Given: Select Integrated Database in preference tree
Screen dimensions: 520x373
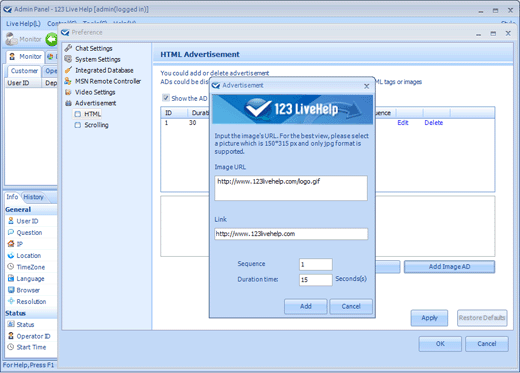Looking at the screenshot, I should (x=104, y=70).
